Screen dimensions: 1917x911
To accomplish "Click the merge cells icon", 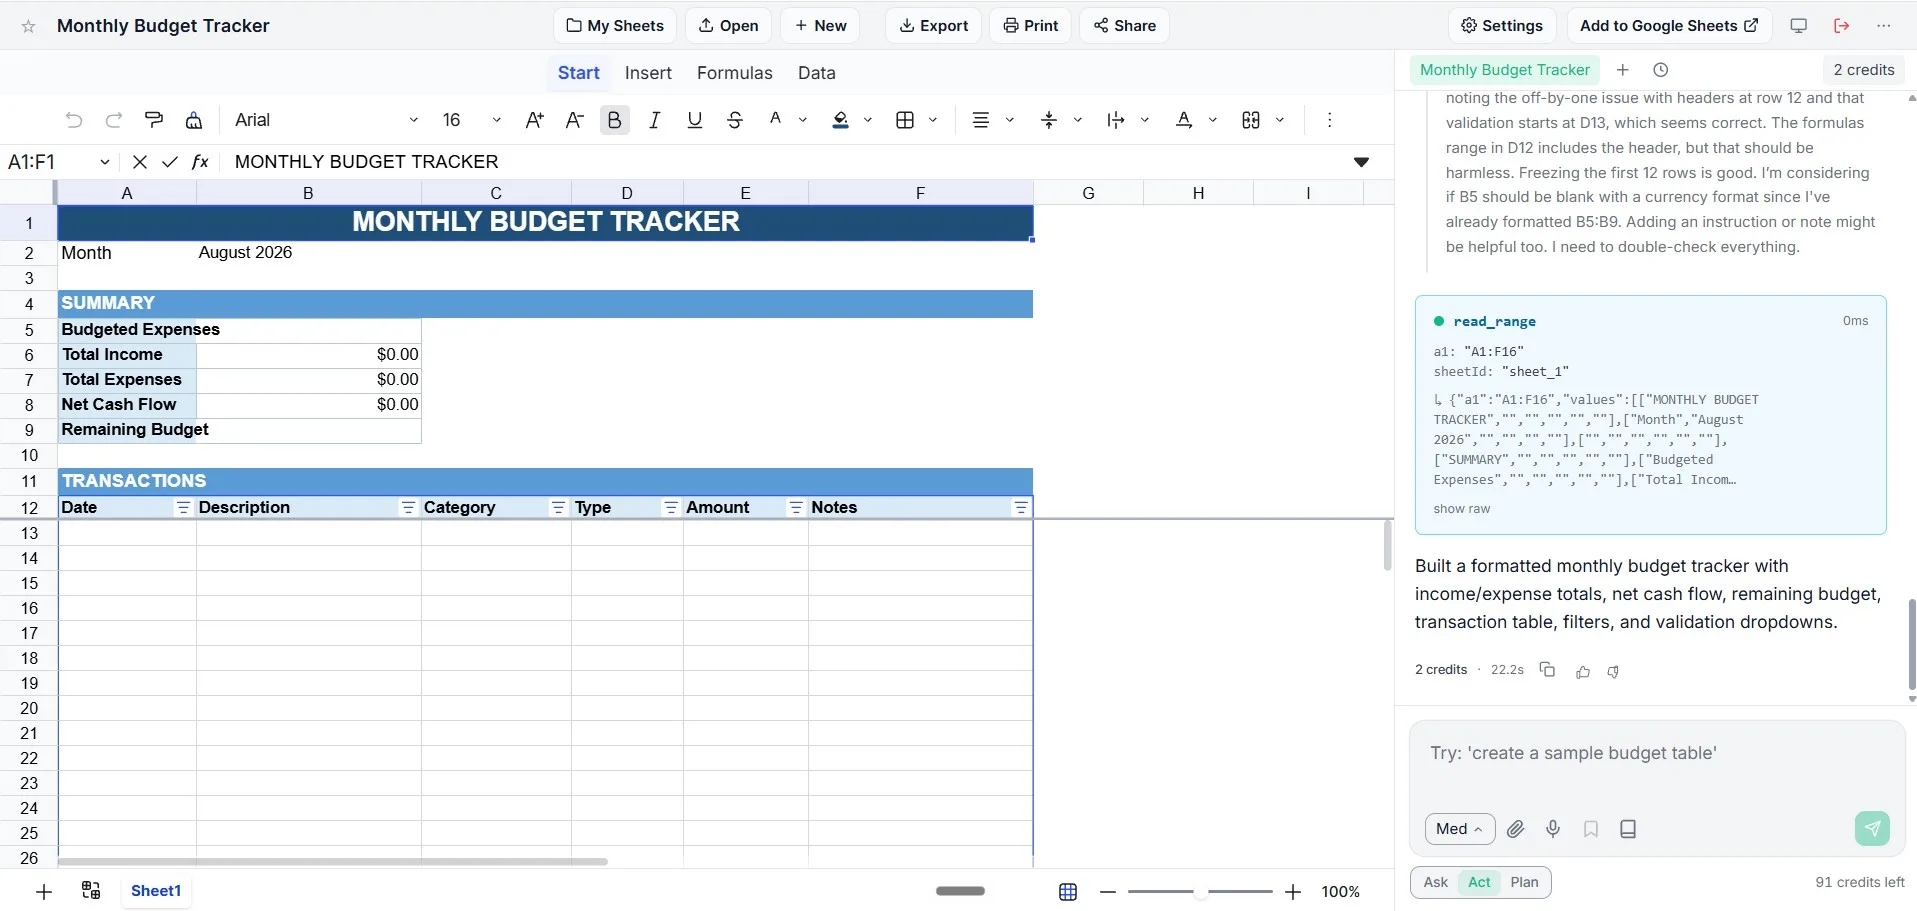I will (x=1251, y=120).
